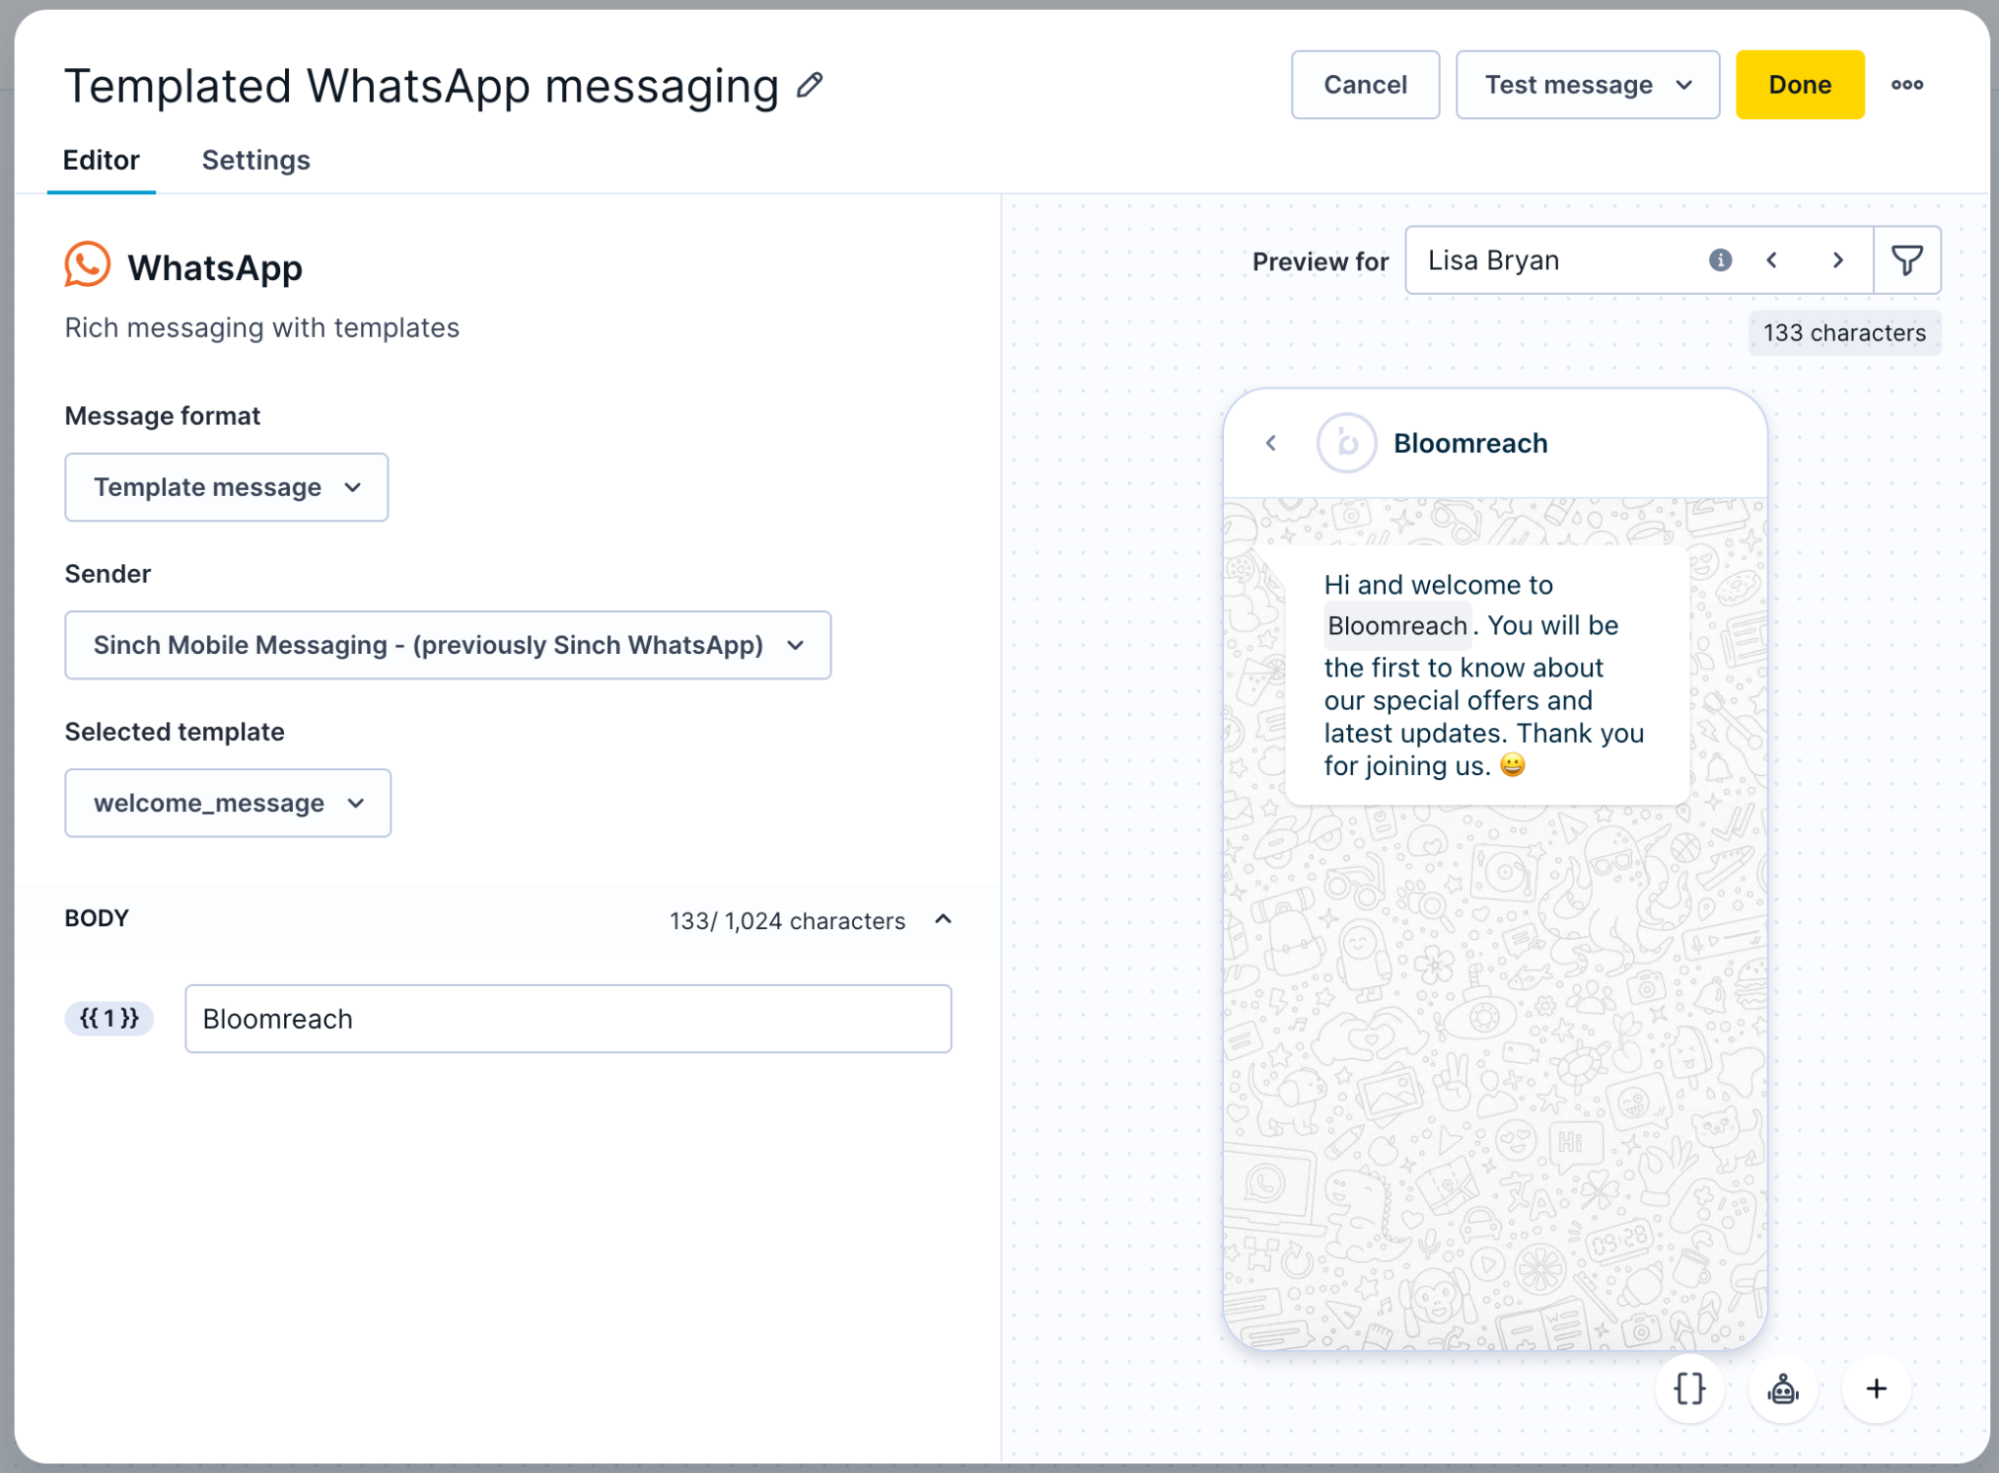Click the pencil icon to rename title
The image size is (1999, 1473).
pyautogui.click(x=810, y=85)
